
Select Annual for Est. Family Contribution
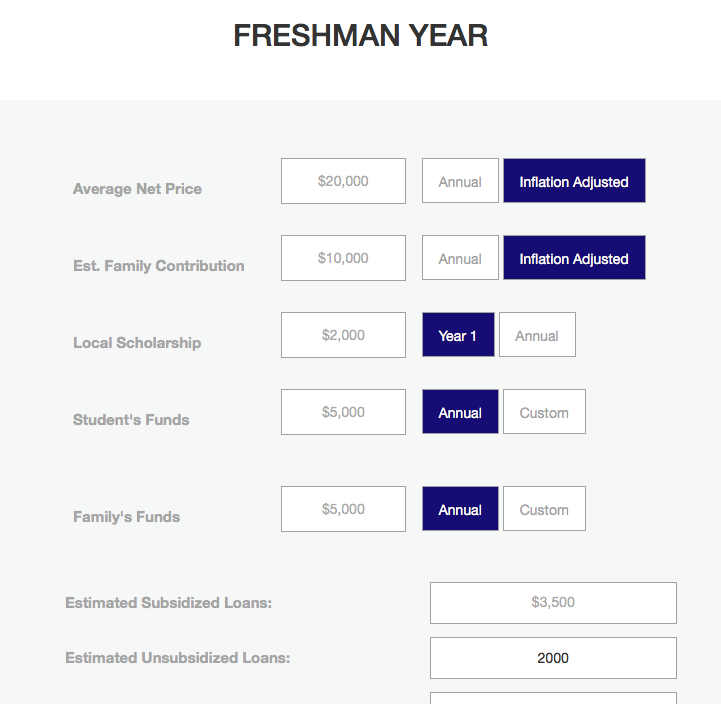pos(460,258)
